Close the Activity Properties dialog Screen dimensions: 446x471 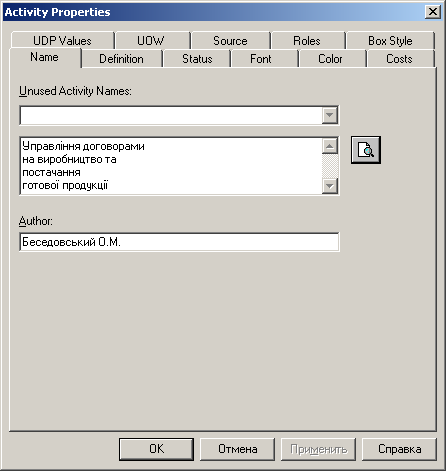coord(433,12)
